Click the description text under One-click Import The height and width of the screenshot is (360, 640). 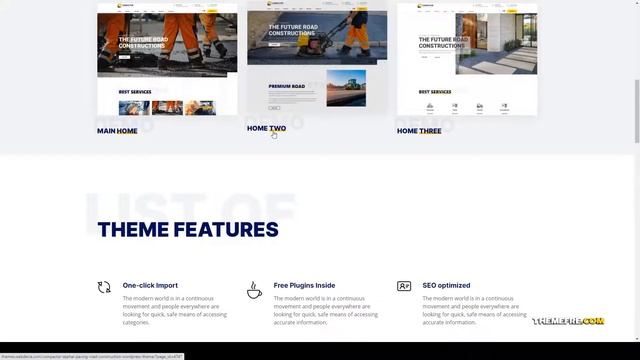click(x=175, y=310)
